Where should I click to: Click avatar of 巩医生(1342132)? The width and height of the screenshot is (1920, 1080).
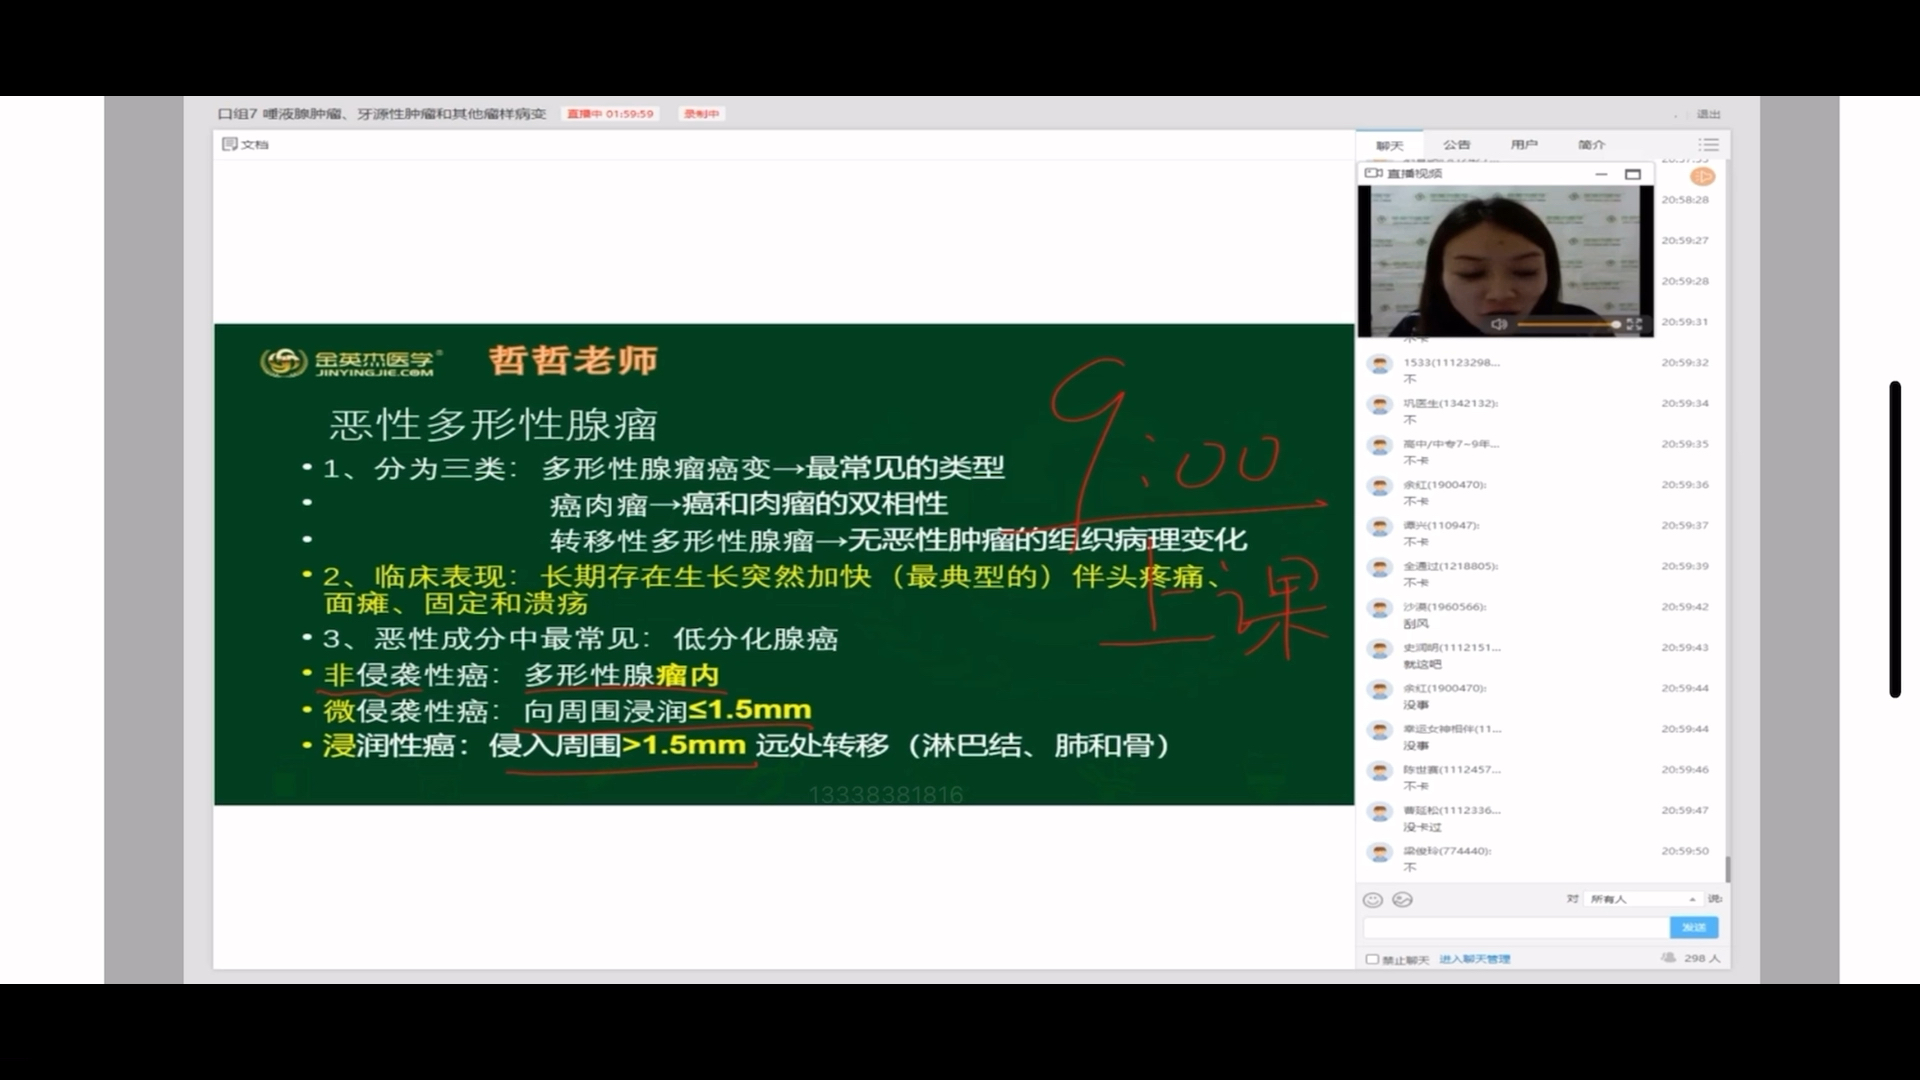coord(1380,405)
